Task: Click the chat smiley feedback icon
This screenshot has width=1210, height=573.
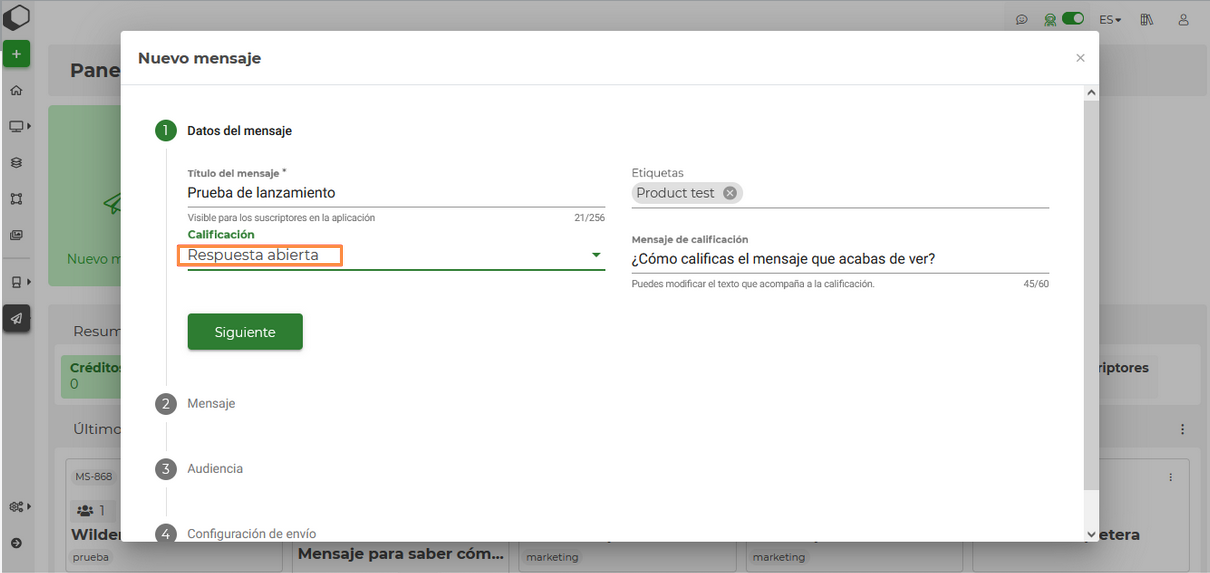Action: pos(1021,20)
